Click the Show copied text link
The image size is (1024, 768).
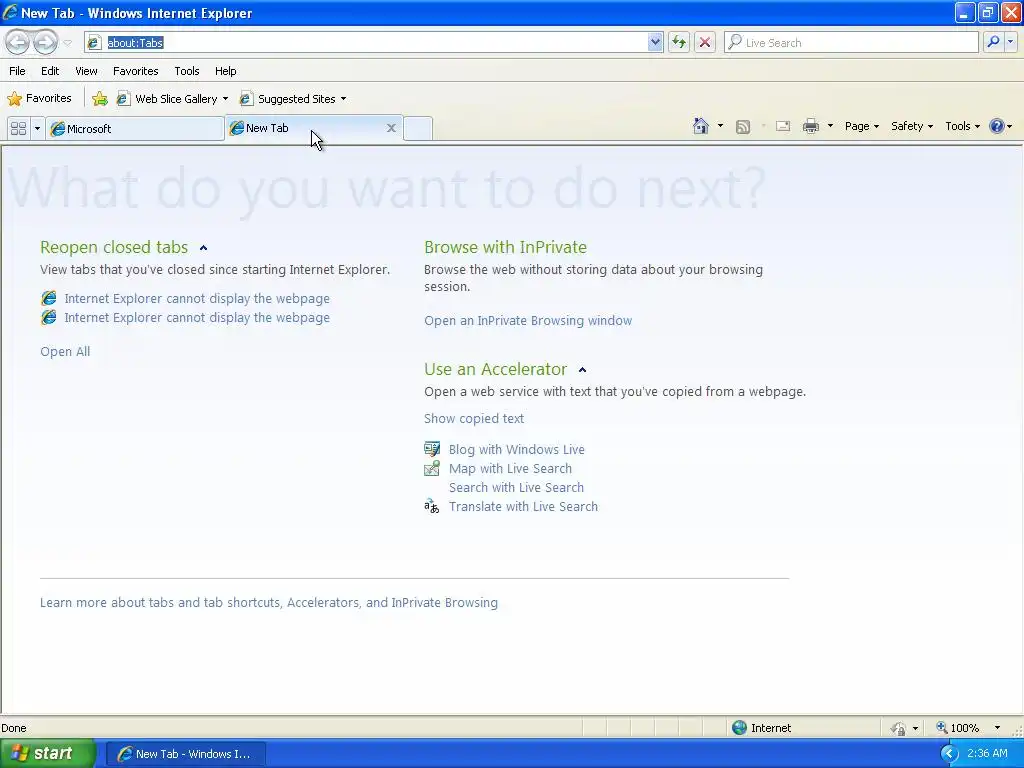click(x=473, y=419)
